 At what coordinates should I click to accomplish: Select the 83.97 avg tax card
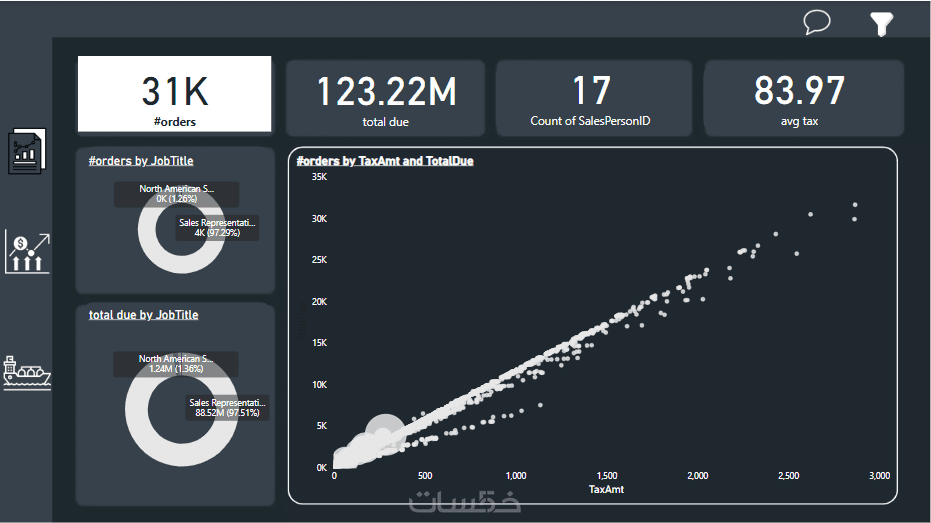[x=803, y=98]
